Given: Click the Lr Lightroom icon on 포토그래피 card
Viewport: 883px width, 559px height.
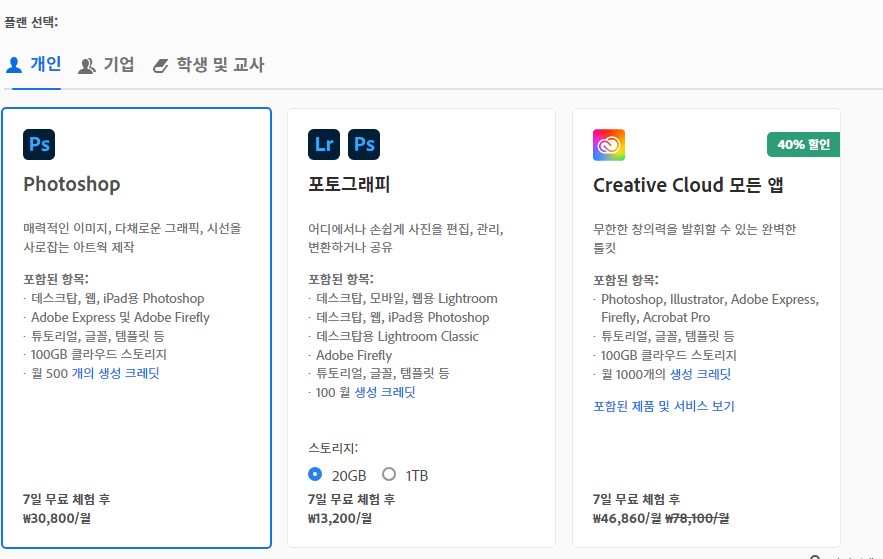Looking at the screenshot, I should pos(324,144).
